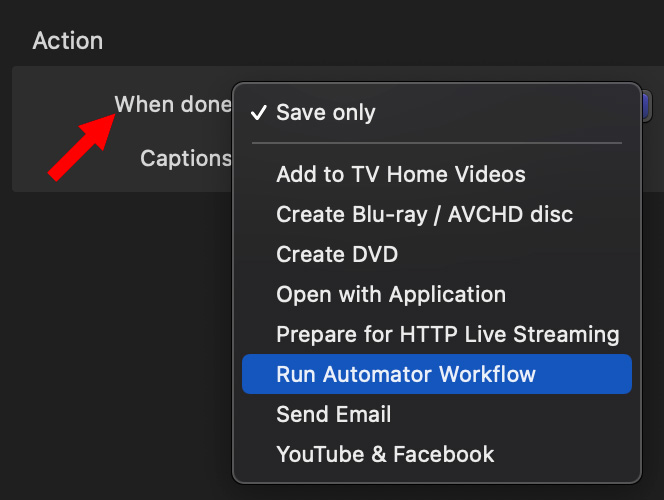Click the When done label

click(x=173, y=104)
